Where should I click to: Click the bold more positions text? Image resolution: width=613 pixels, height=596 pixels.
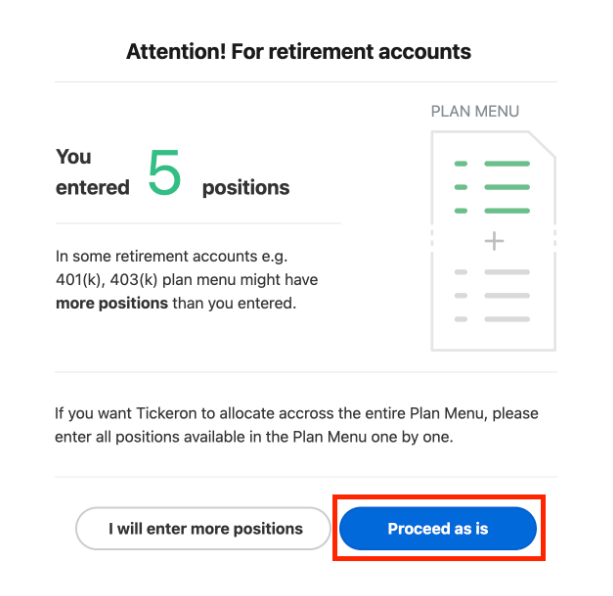[x=112, y=303]
